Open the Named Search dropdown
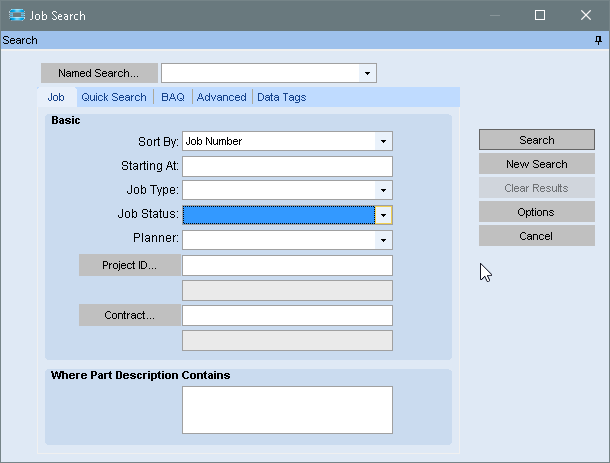Screen dimensions: 610x463 pos(367,73)
